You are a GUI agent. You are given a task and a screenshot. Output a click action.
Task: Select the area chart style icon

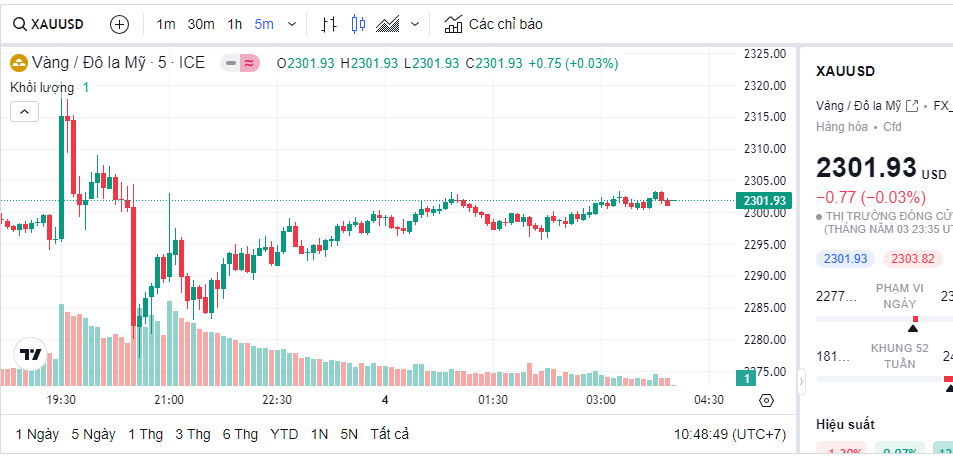pos(389,24)
